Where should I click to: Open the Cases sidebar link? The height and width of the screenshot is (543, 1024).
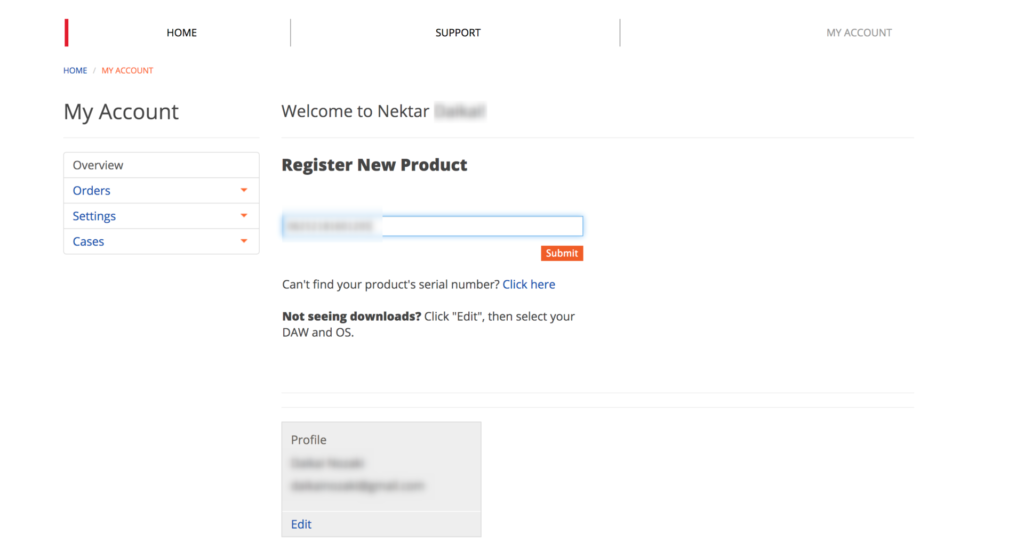[x=88, y=242]
